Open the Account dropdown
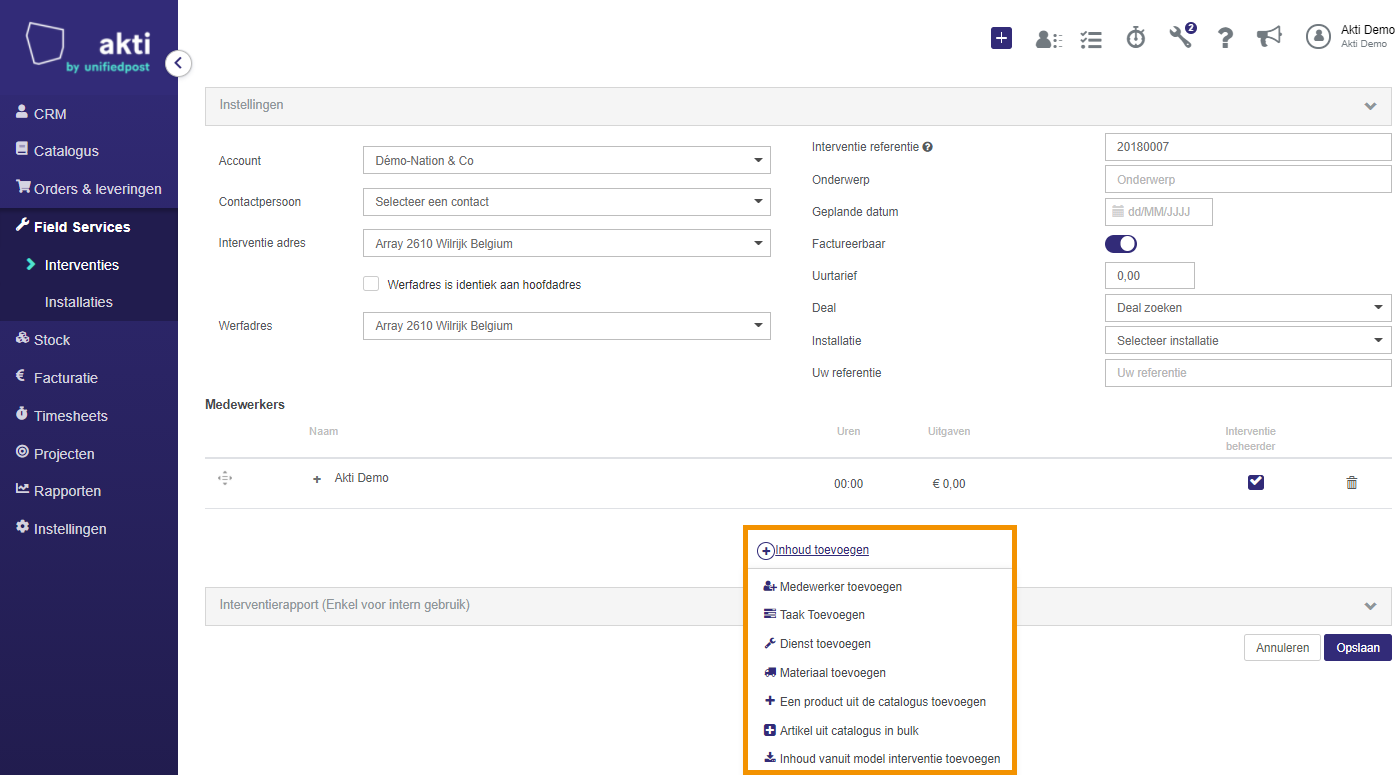Image resolution: width=1400 pixels, height=775 pixels. point(567,160)
